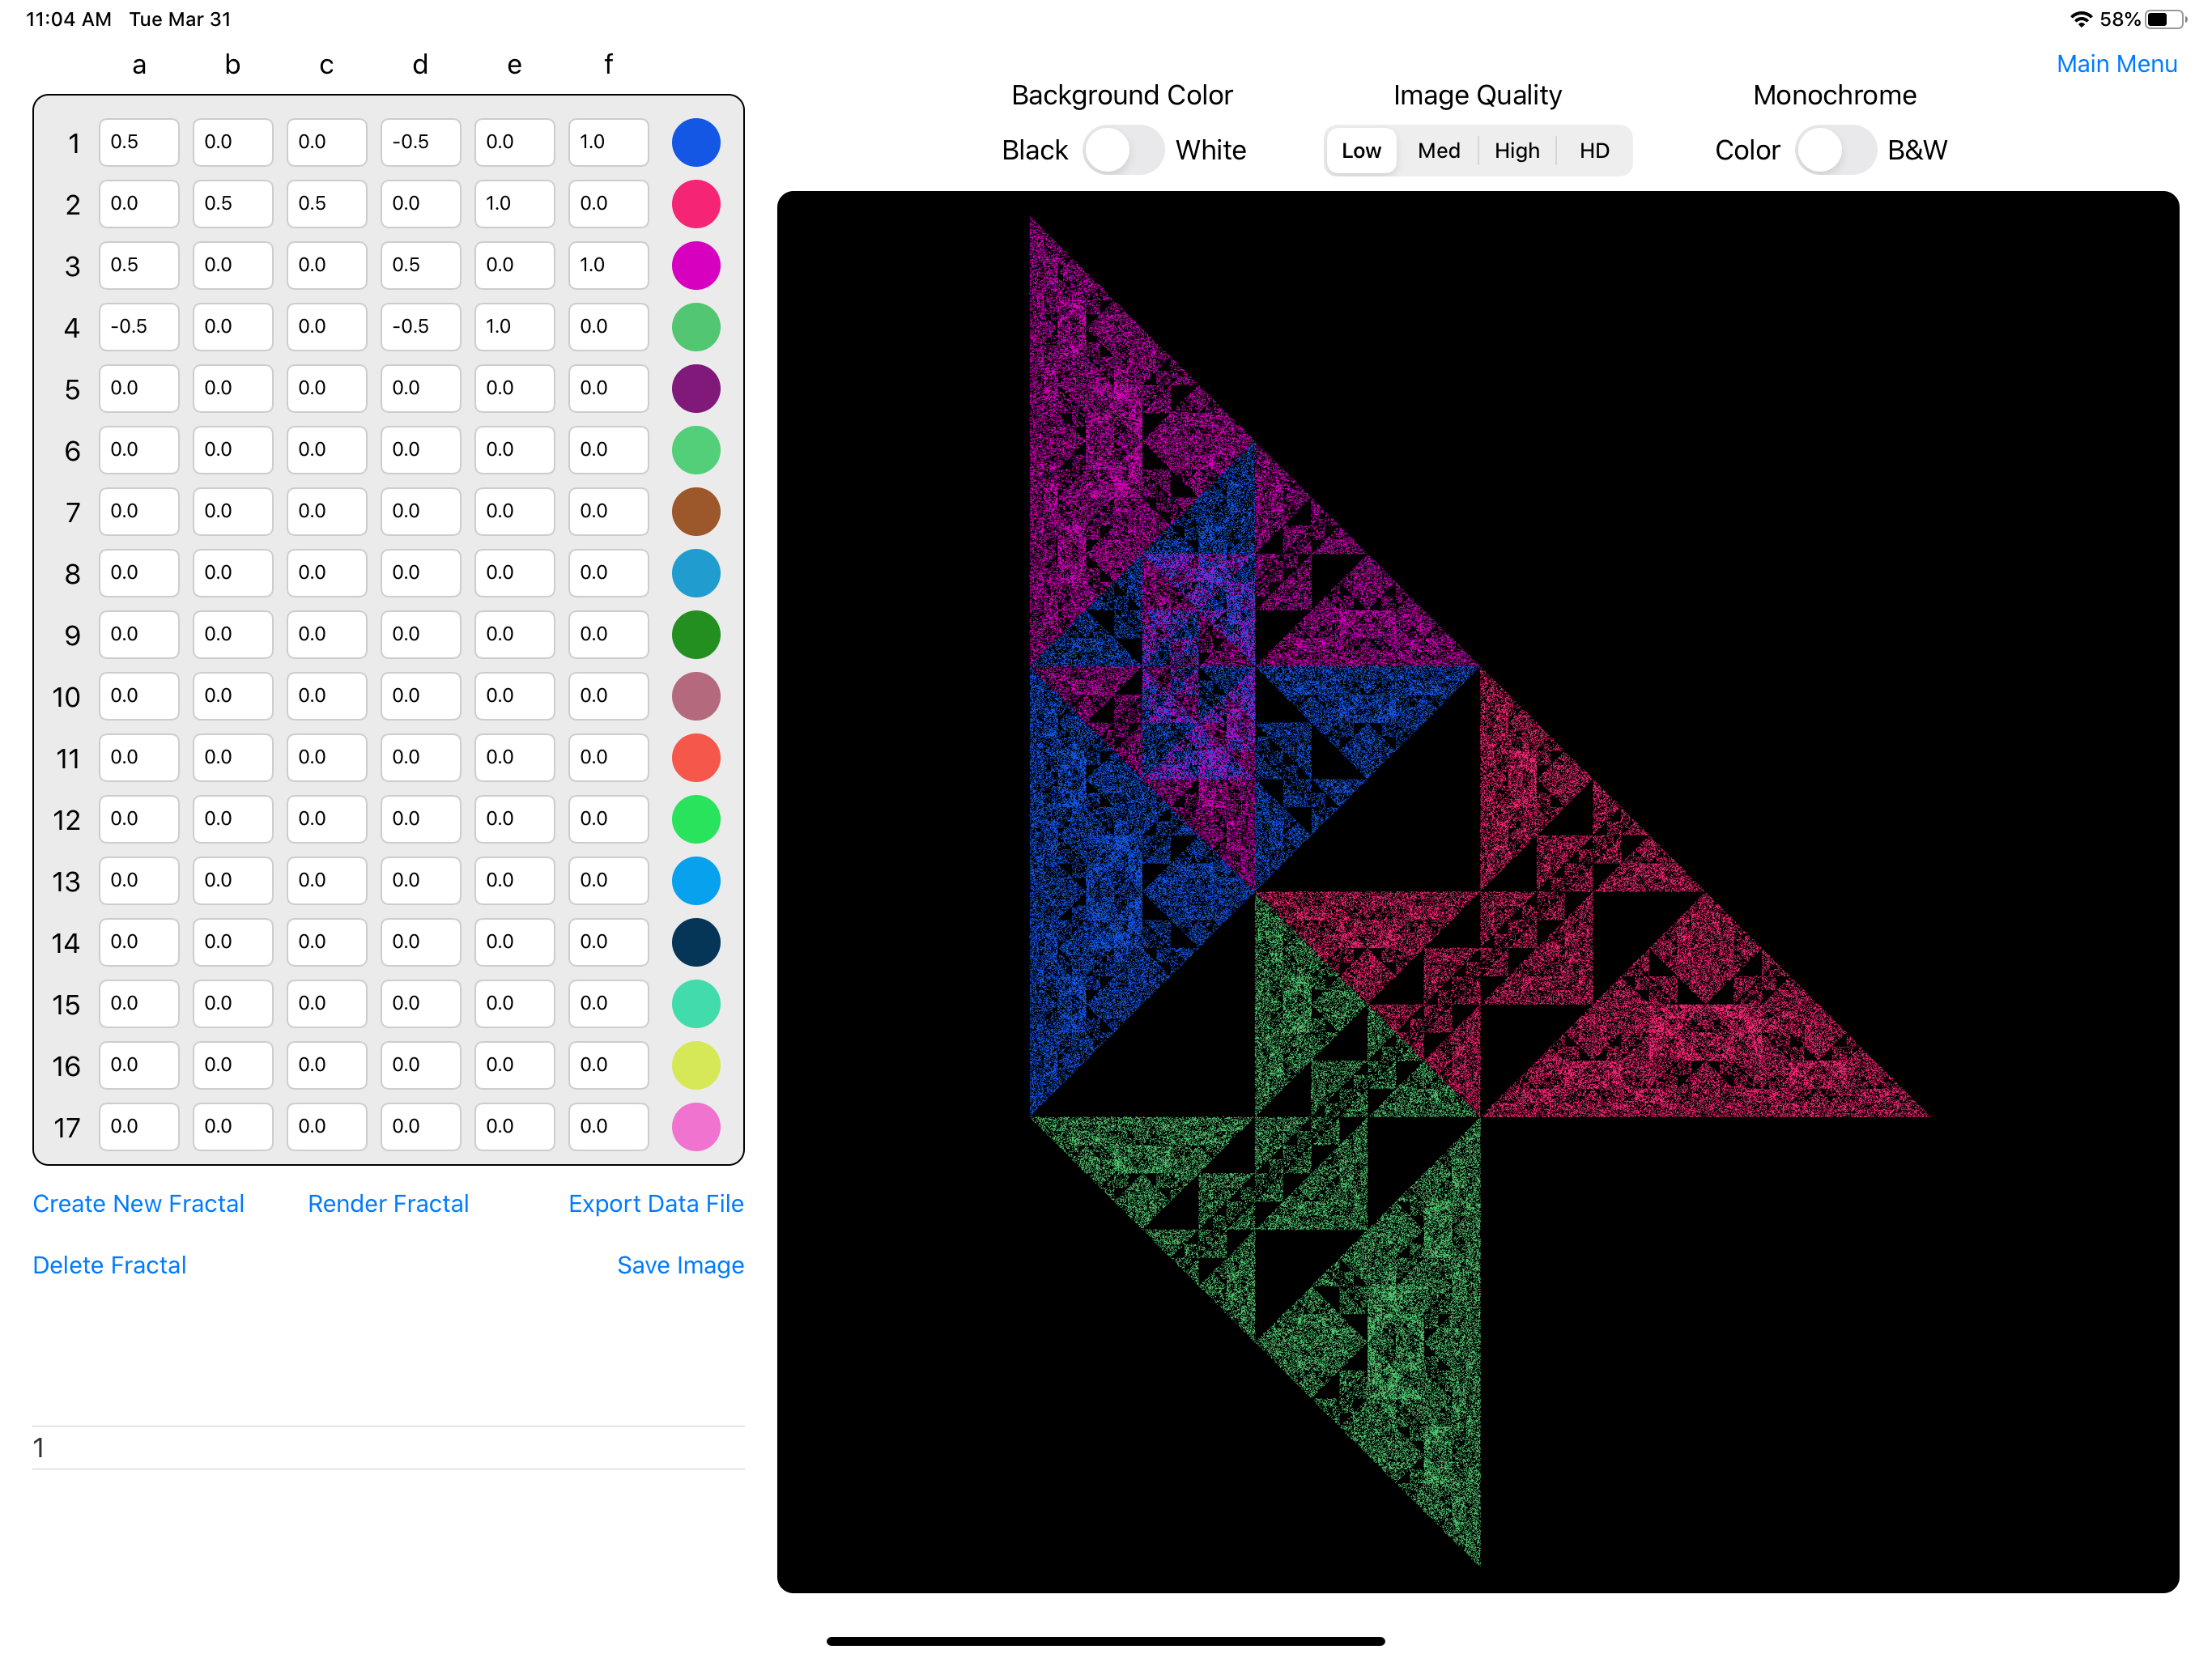Select the dark navy swatch in row 14
2212x1658 pixels.
click(695, 942)
